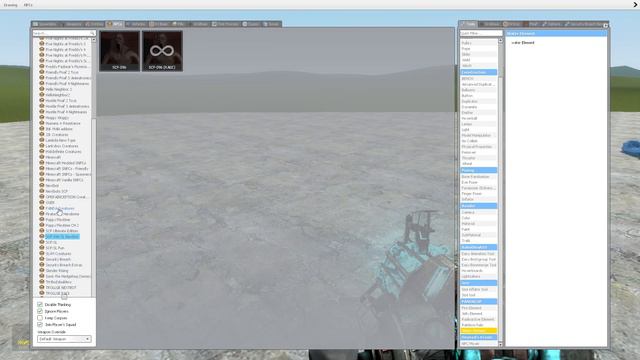
Task: Collapse the Construction tool category header
Action: [478, 72]
